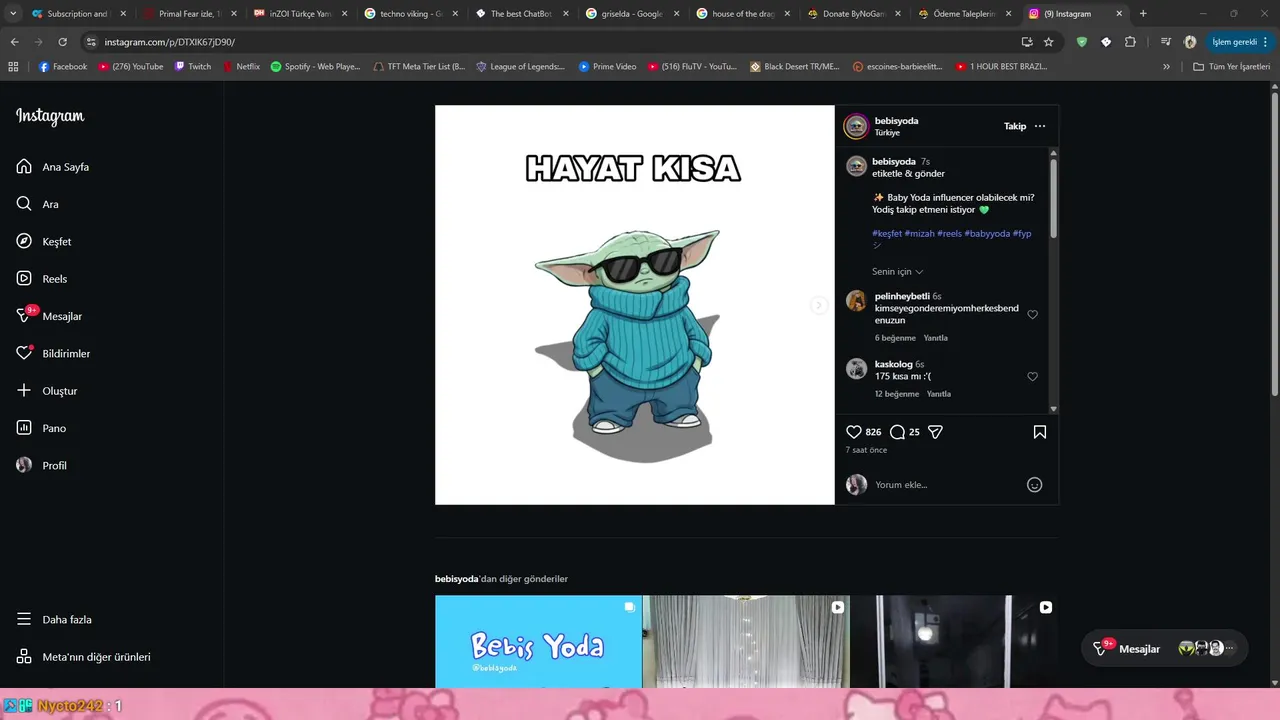Image resolution: width=1280 pixels, height=720 pixels.
Task: Open comments via speech bubble icon
Action: tap(897, 432)
